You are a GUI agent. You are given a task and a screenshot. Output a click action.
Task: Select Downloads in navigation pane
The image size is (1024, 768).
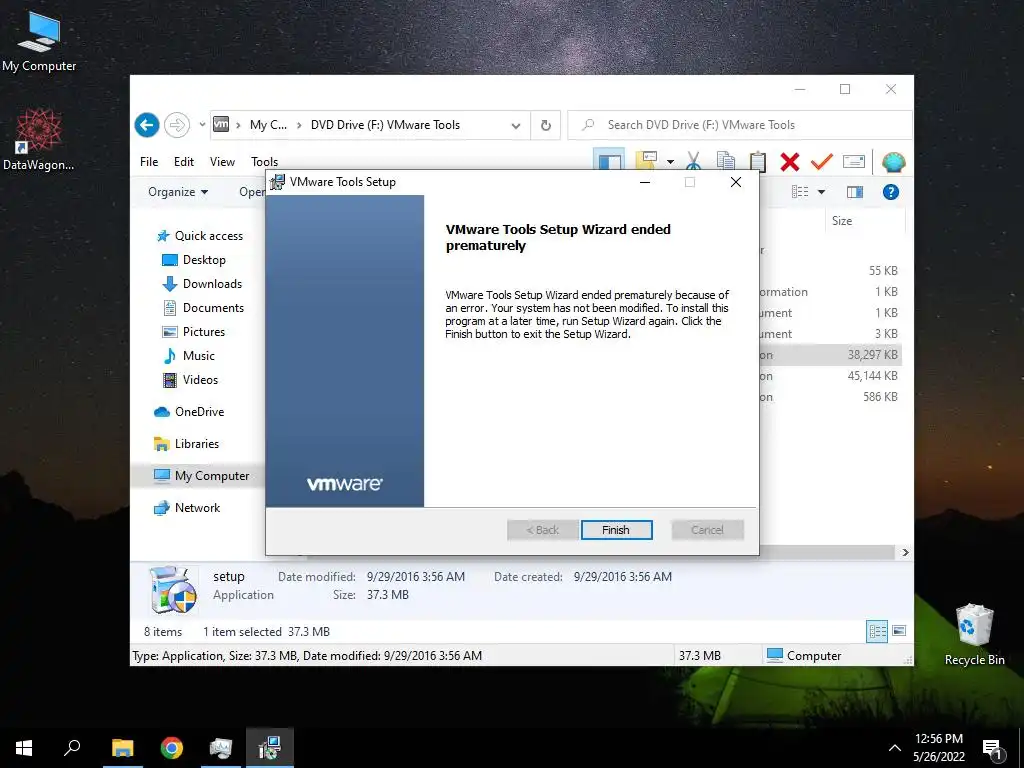[202, 284]
